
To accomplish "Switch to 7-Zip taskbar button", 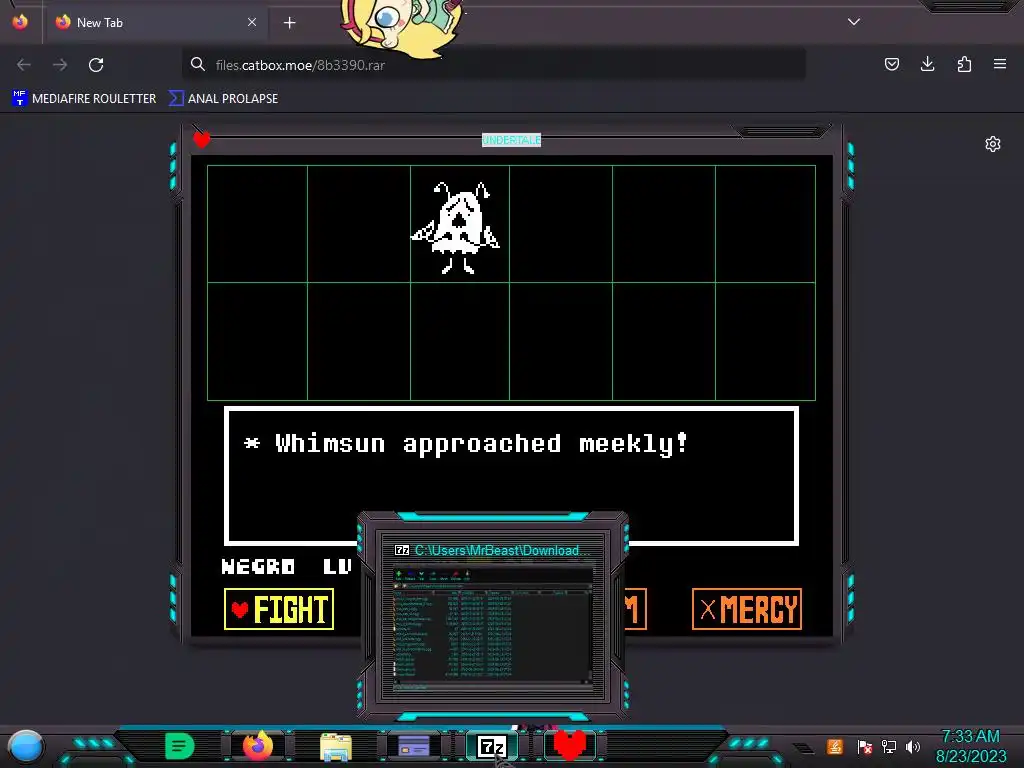I will coord(492,746).
